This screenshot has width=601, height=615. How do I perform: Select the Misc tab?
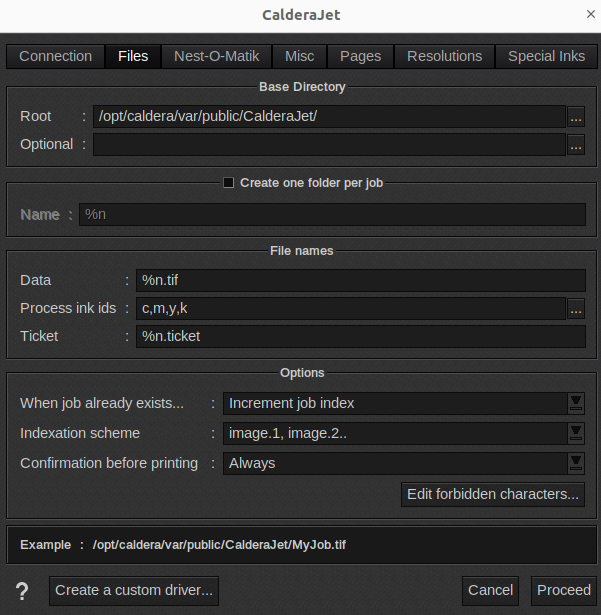pos(299,57)
